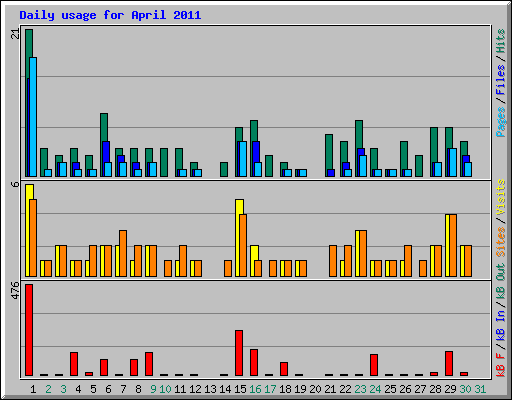
Task: Click the "6" middle chart axis value
Action: pyautogui.click(x=16, y=184)
